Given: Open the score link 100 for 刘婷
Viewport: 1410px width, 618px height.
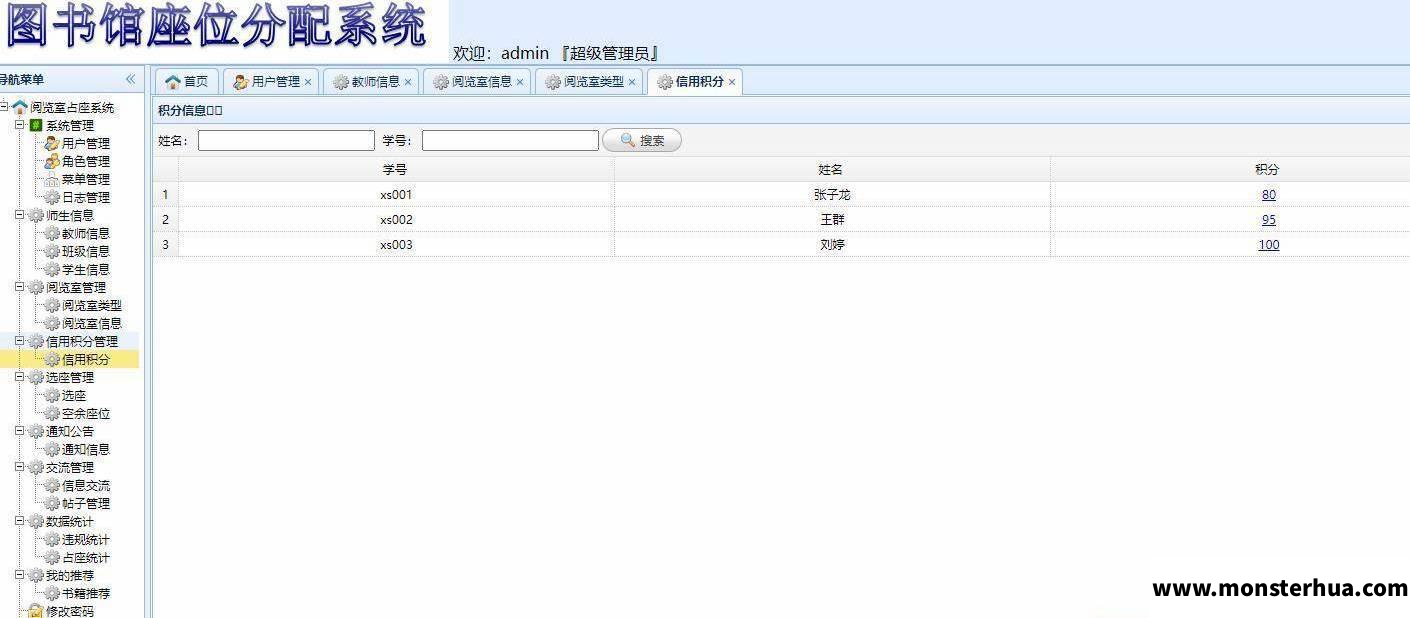Looking at the screenshot, I should click(1268, 245).
